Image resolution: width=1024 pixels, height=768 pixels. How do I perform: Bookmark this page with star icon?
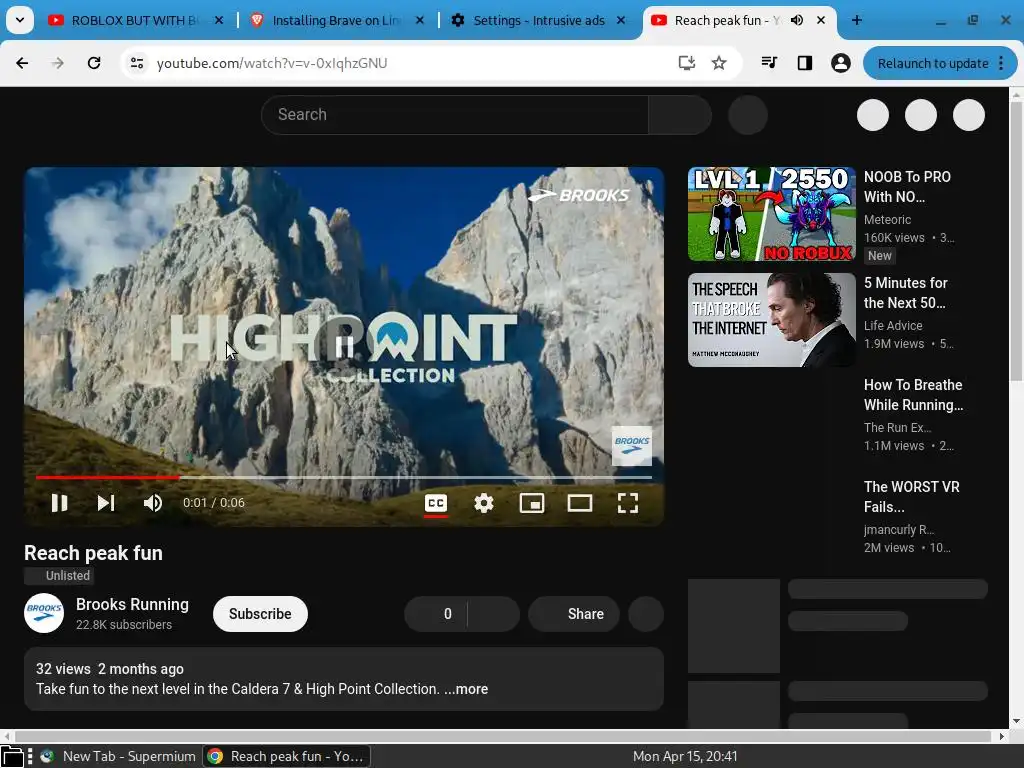[x=719, y=63]
